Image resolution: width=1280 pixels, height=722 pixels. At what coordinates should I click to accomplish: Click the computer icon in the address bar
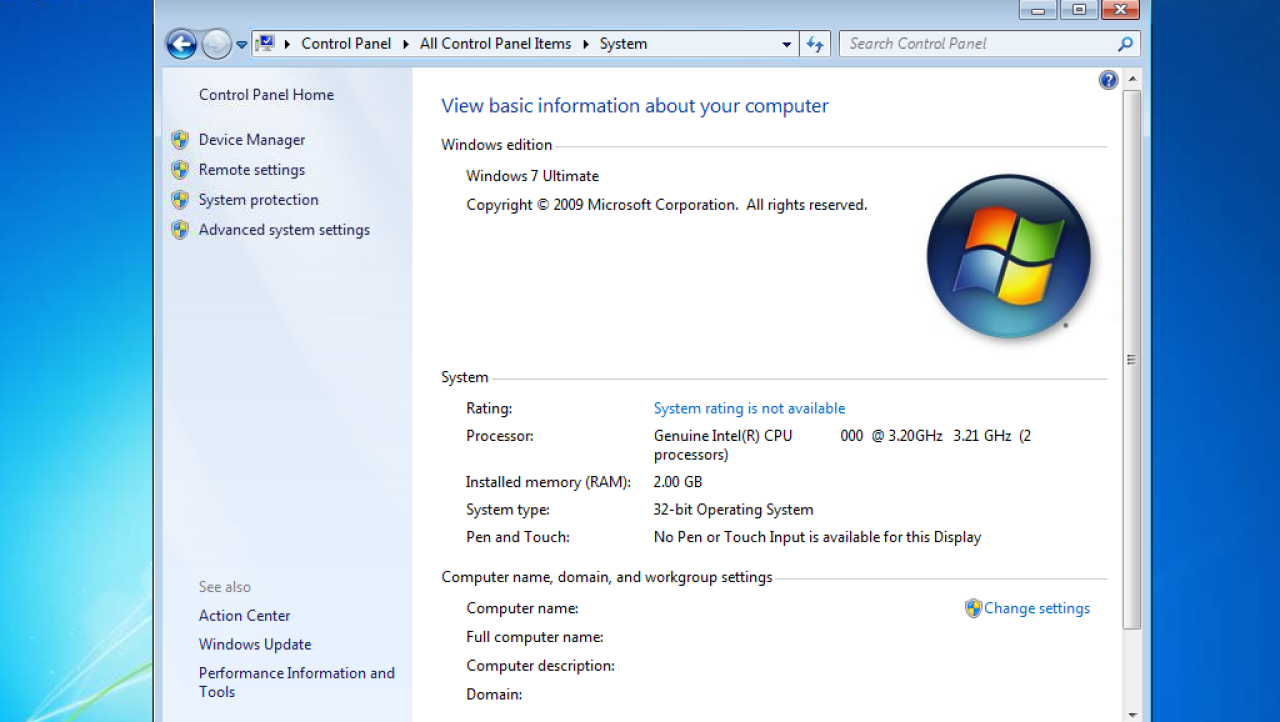point(265,43)
